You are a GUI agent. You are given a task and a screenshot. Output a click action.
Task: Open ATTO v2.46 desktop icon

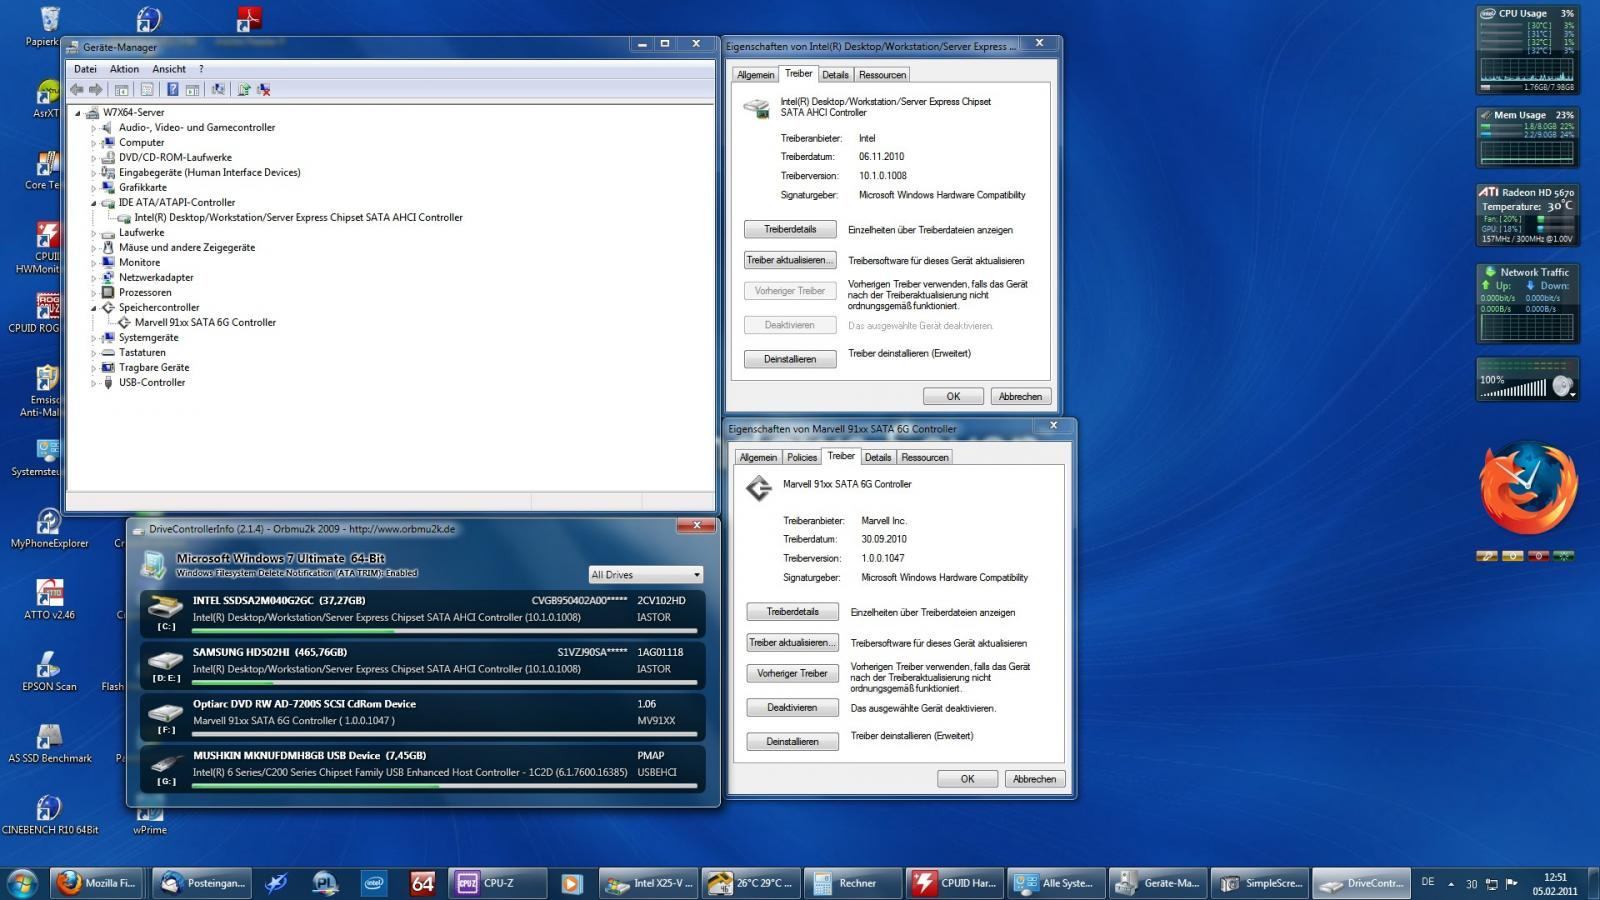[49, 599]
